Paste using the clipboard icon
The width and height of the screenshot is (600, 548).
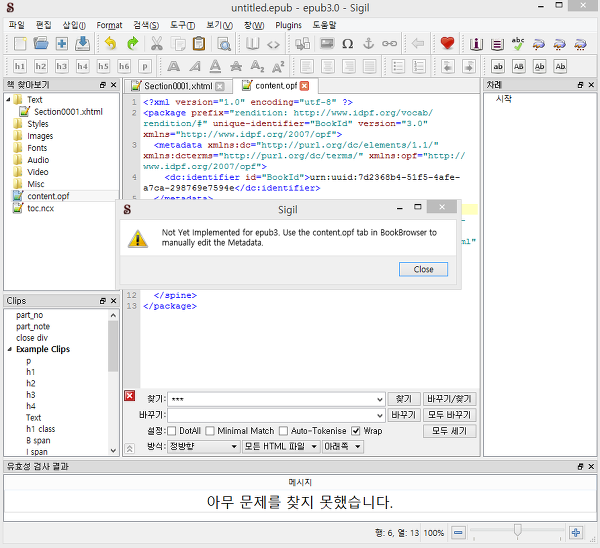coord(199,44)
